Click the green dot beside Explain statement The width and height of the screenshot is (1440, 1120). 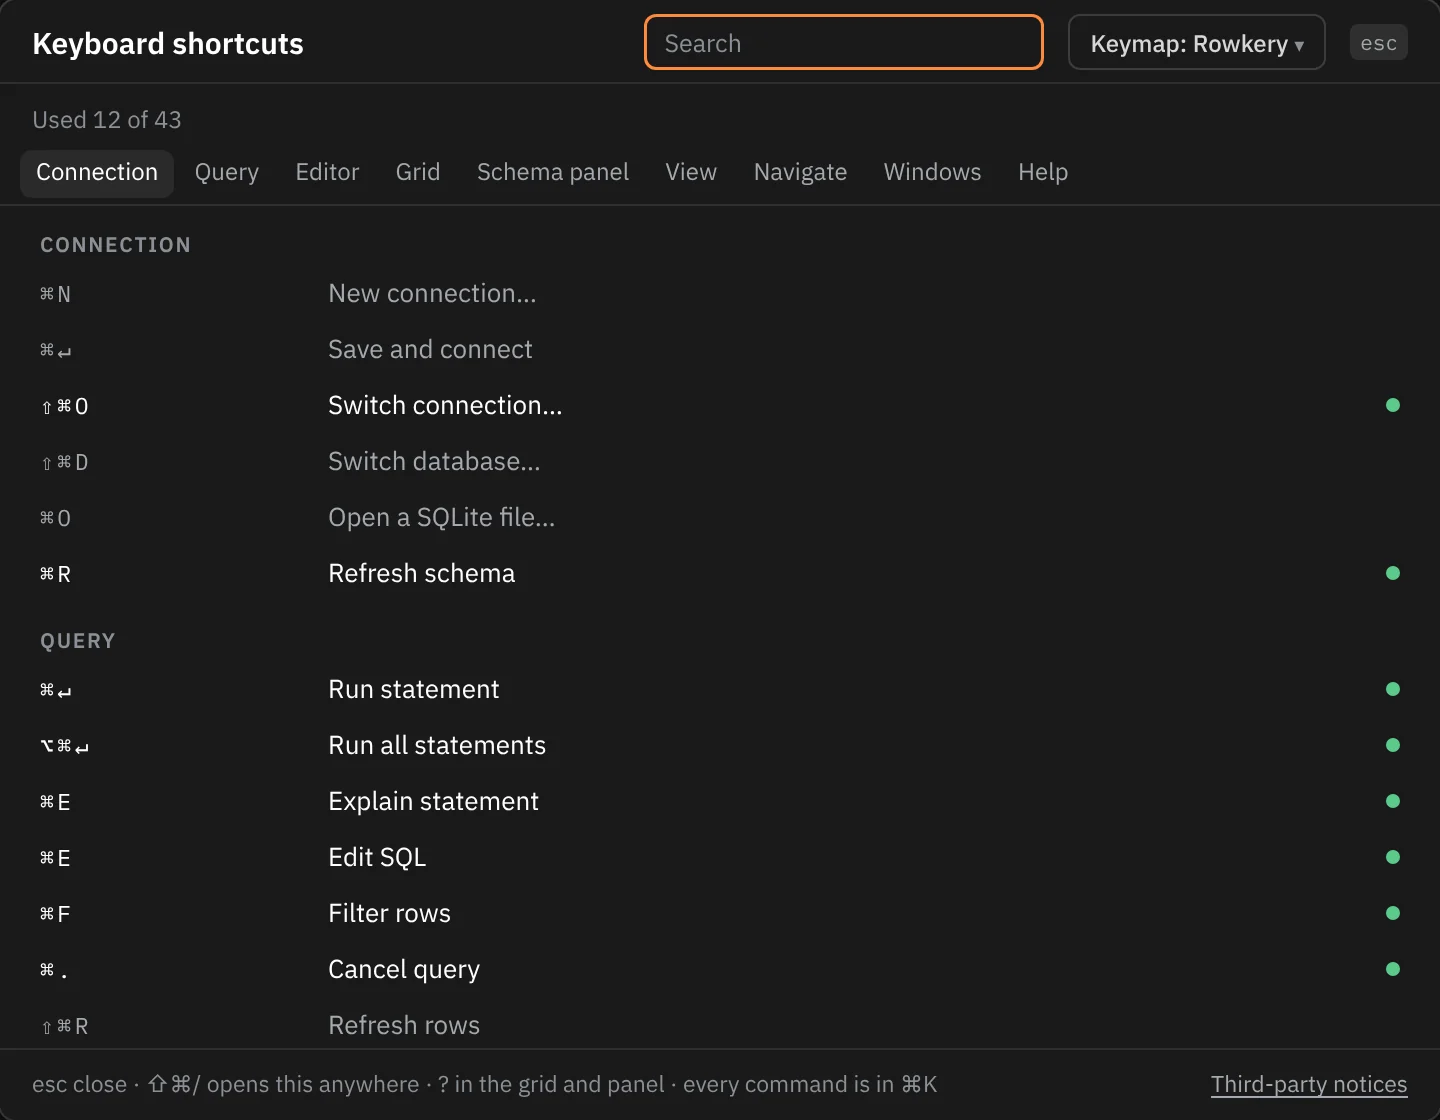[x=1393, y=801]
